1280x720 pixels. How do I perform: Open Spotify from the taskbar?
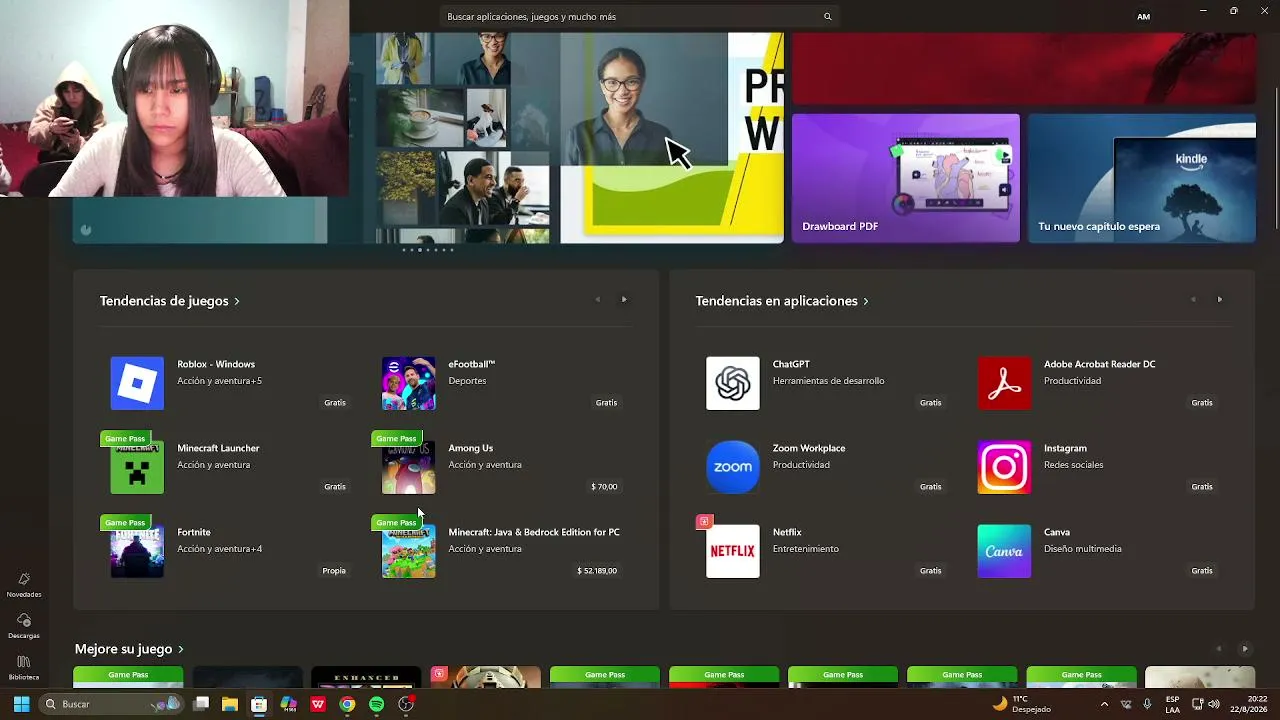click(376, 704)
